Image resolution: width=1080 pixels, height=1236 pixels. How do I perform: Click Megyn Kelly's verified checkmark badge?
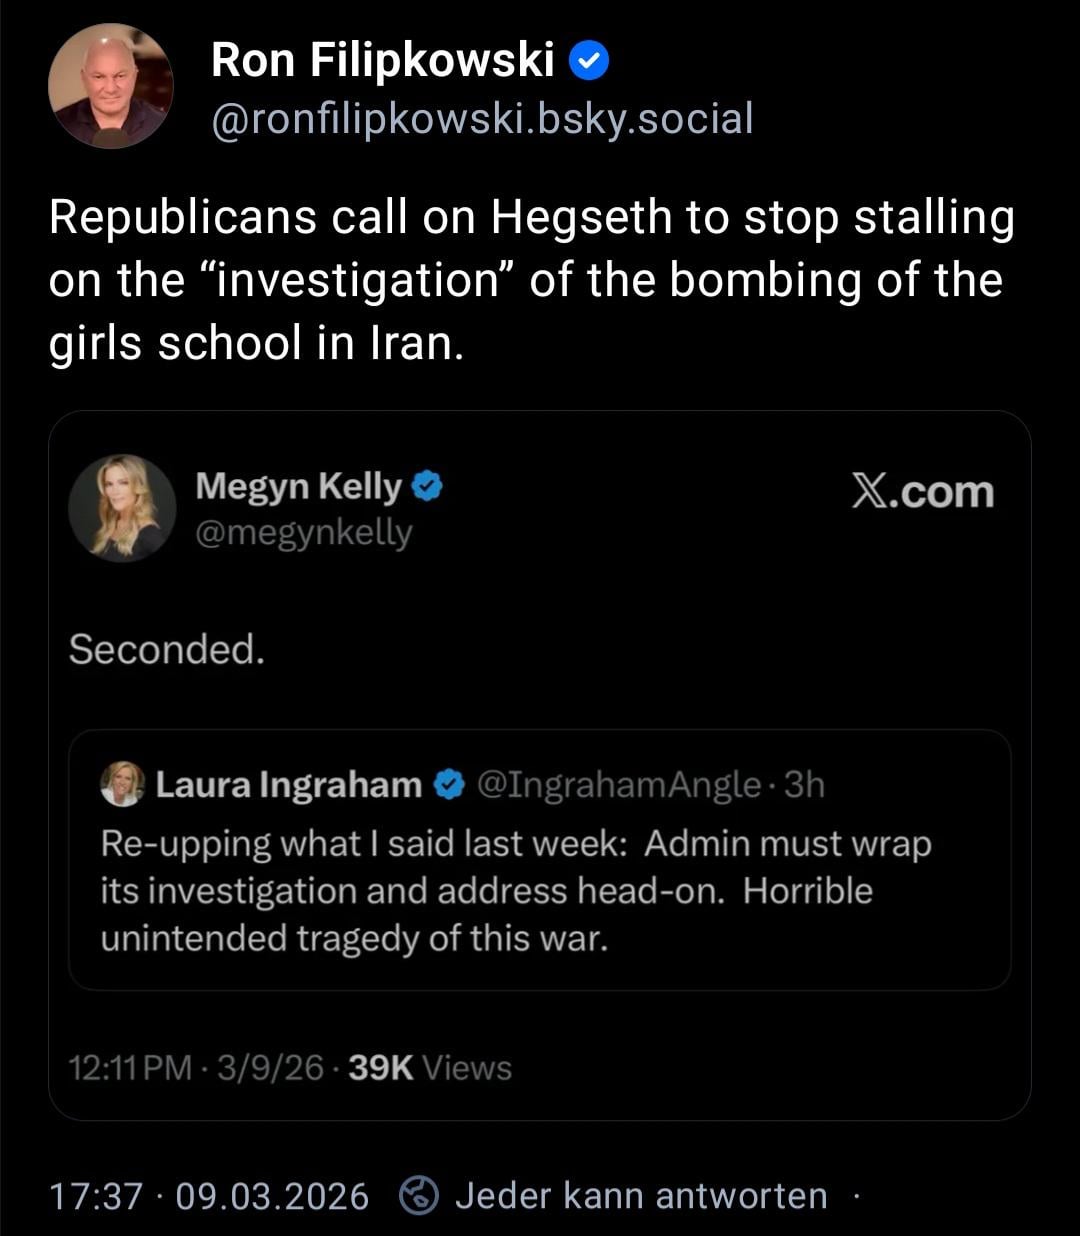tap(428, 487)
